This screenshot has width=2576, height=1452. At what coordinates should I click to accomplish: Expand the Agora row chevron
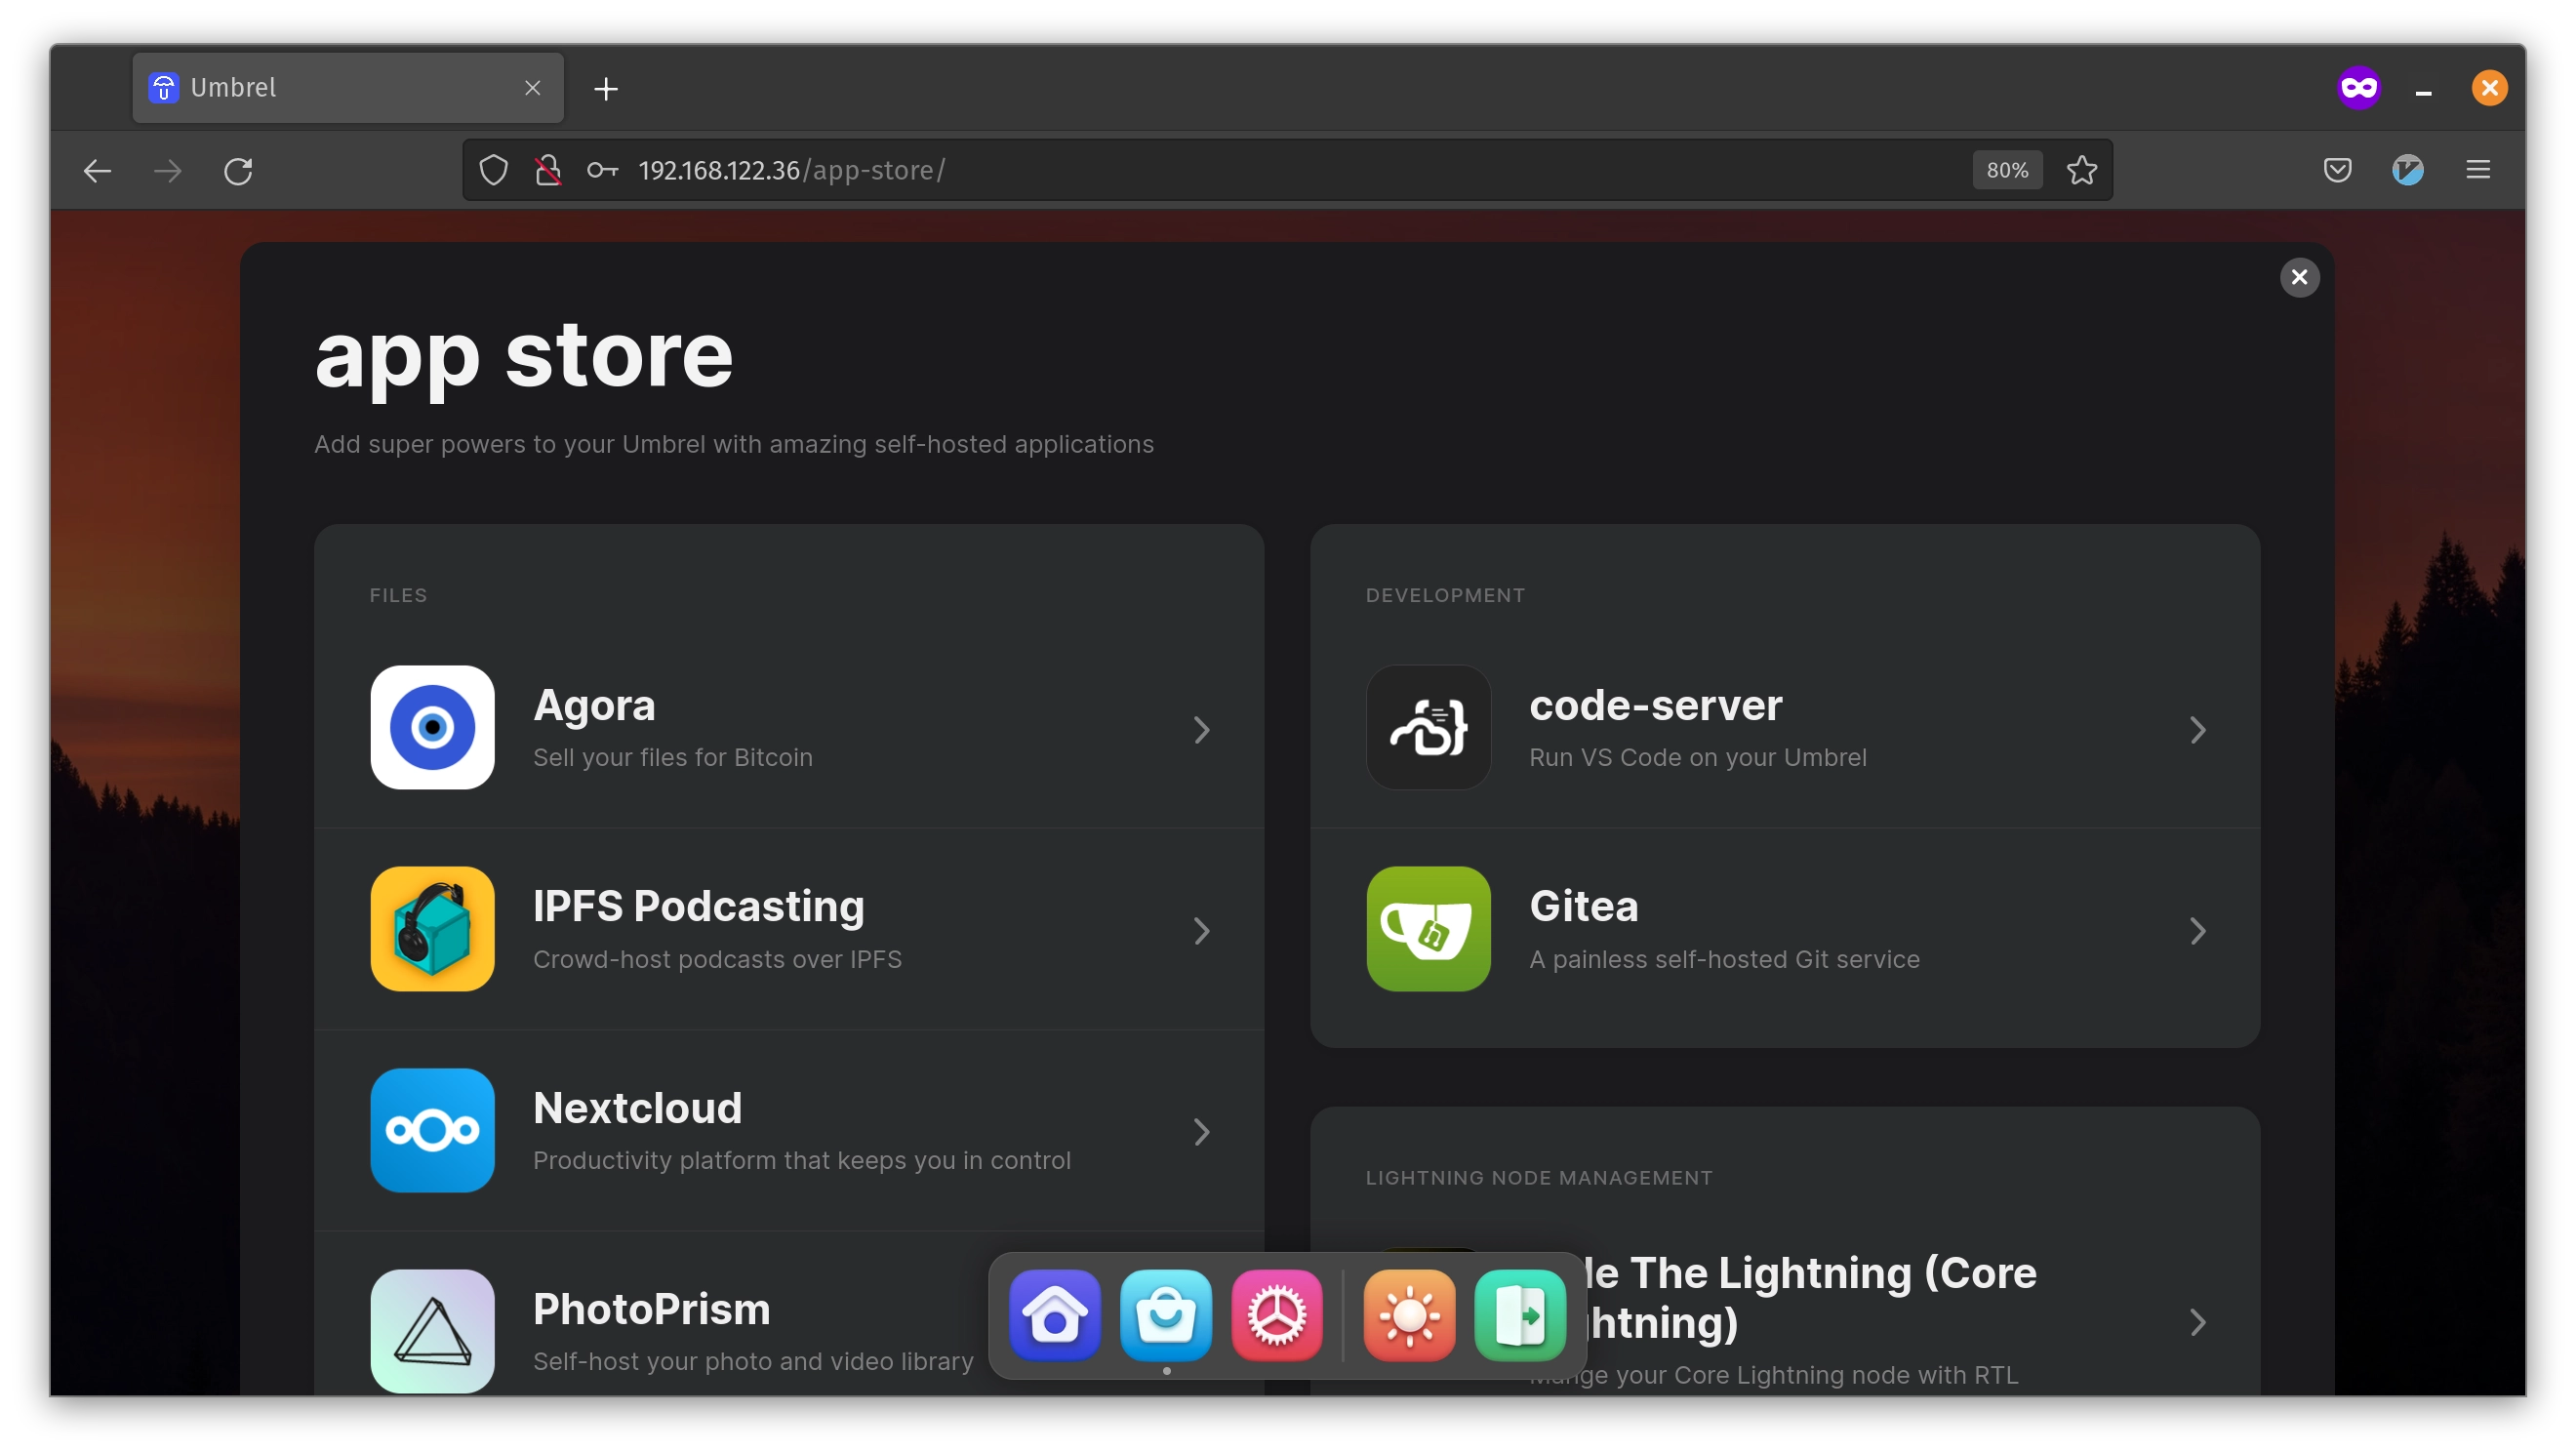click(x=1202, y=731)
